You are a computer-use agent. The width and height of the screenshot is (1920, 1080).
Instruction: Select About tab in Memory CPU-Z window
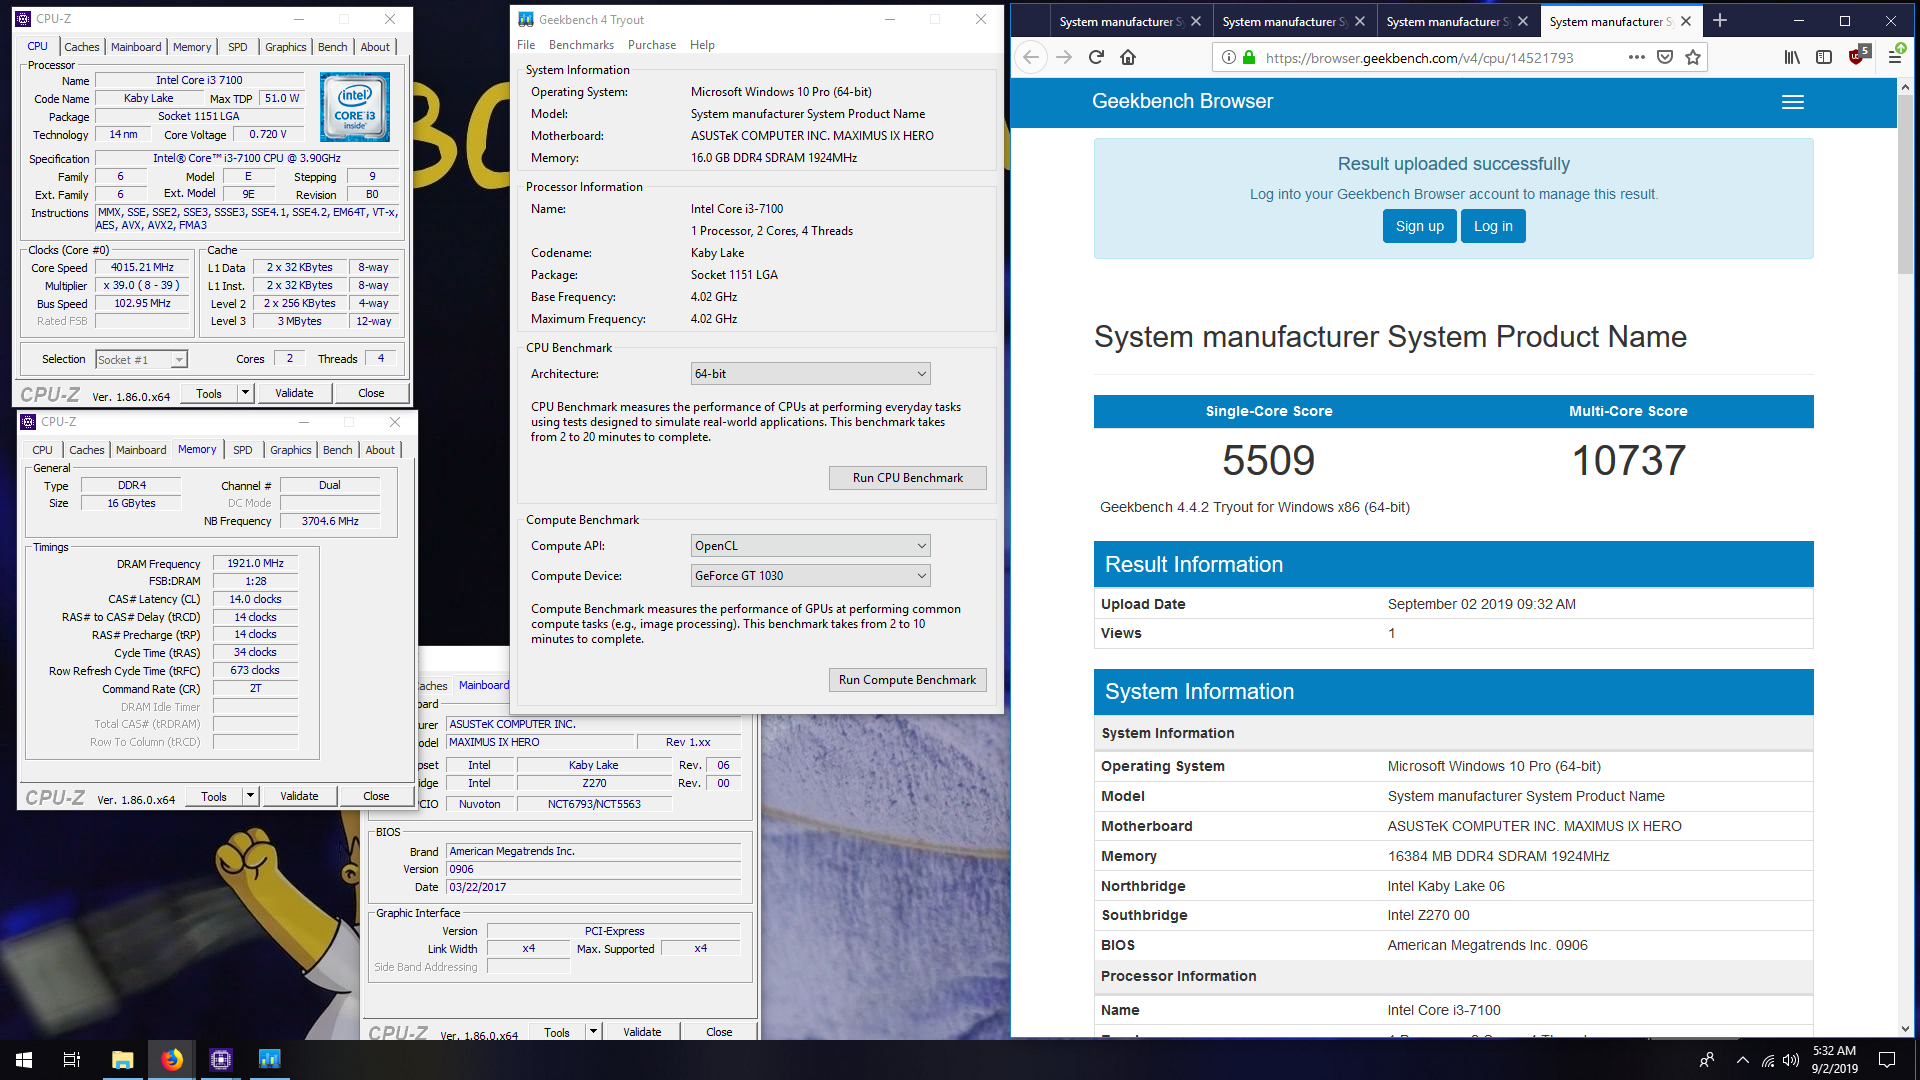click(380, 450)
